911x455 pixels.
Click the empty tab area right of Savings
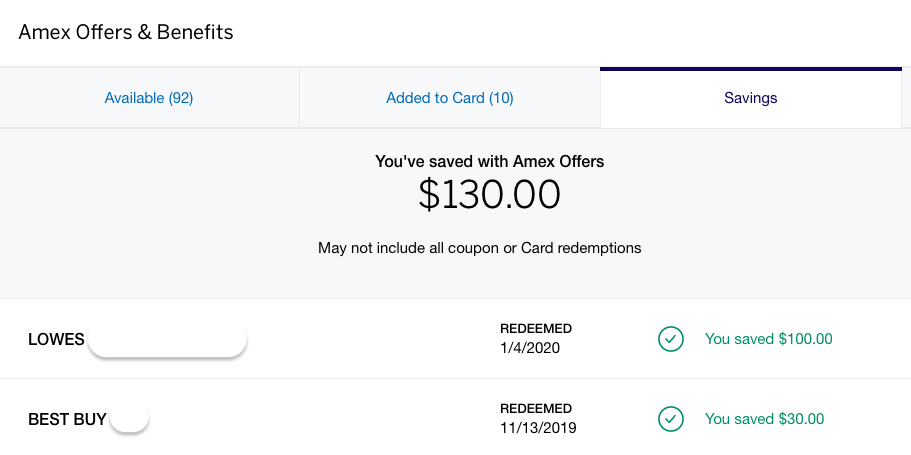(x=906, y=98)
